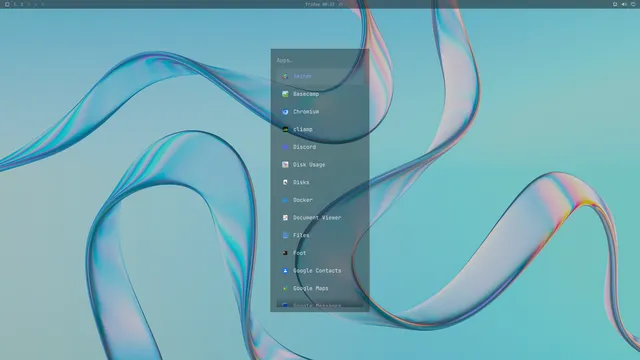This screenshot has height=360, width=640.
Task: Open Document Viewer from the launcher
Action: tap(320, 218)
